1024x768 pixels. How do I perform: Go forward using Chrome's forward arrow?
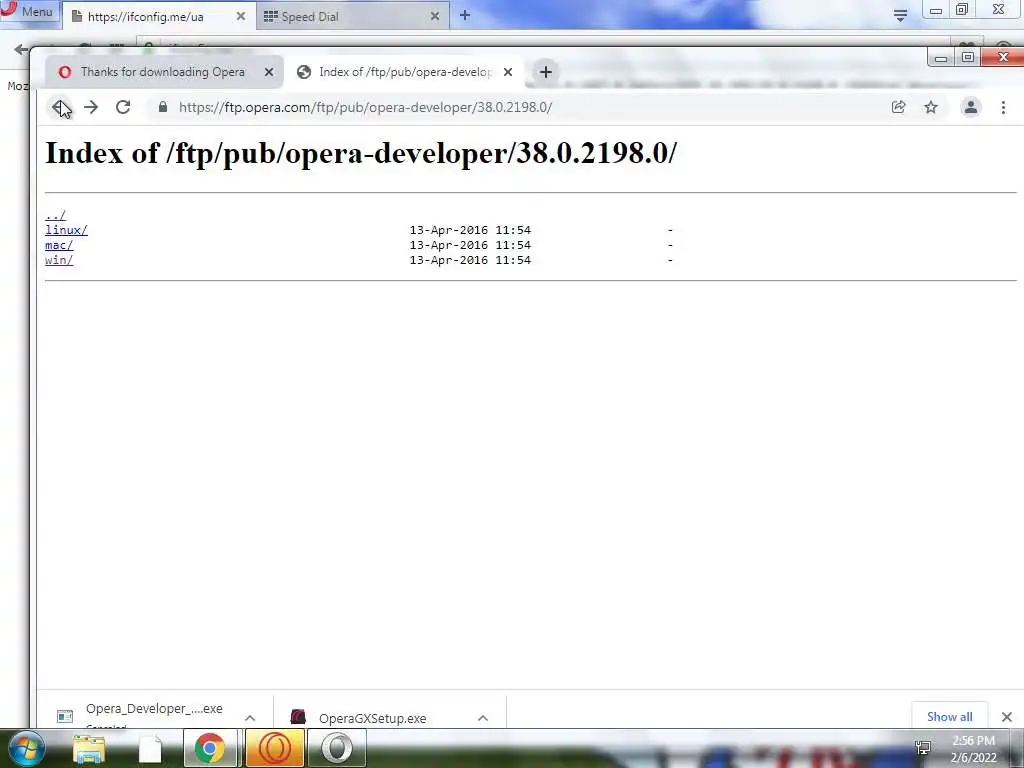pos(91,107)
